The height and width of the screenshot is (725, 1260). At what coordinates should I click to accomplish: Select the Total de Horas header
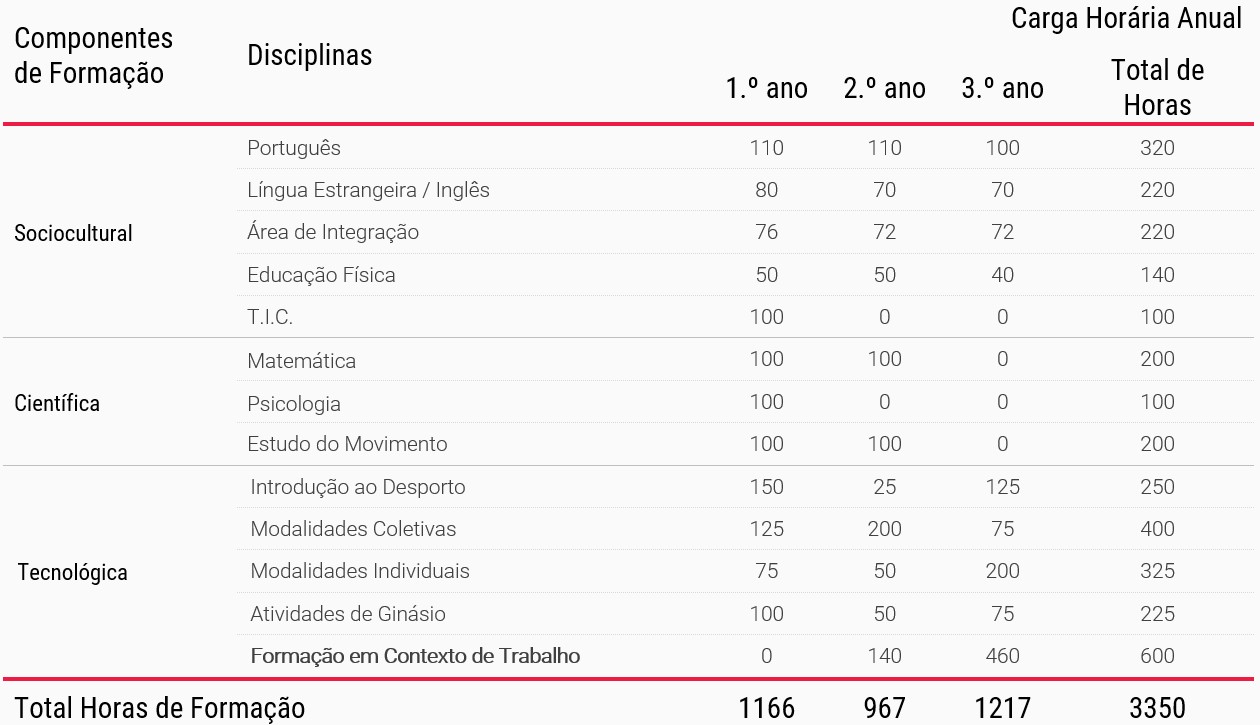[1157, 87]
